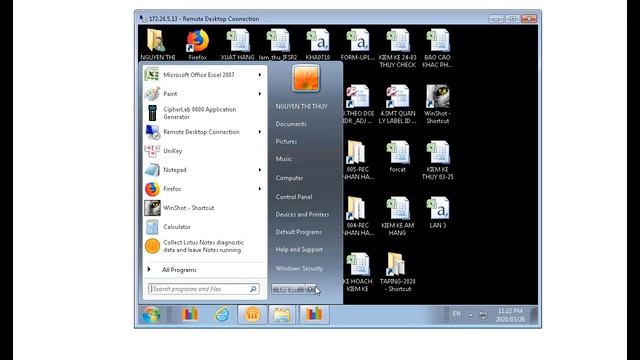Image resolution: width=640 pixels, height=360 pixels.
Task: Open bar-chart app icon beside the Start orb
Action: [x=190, y=315]
